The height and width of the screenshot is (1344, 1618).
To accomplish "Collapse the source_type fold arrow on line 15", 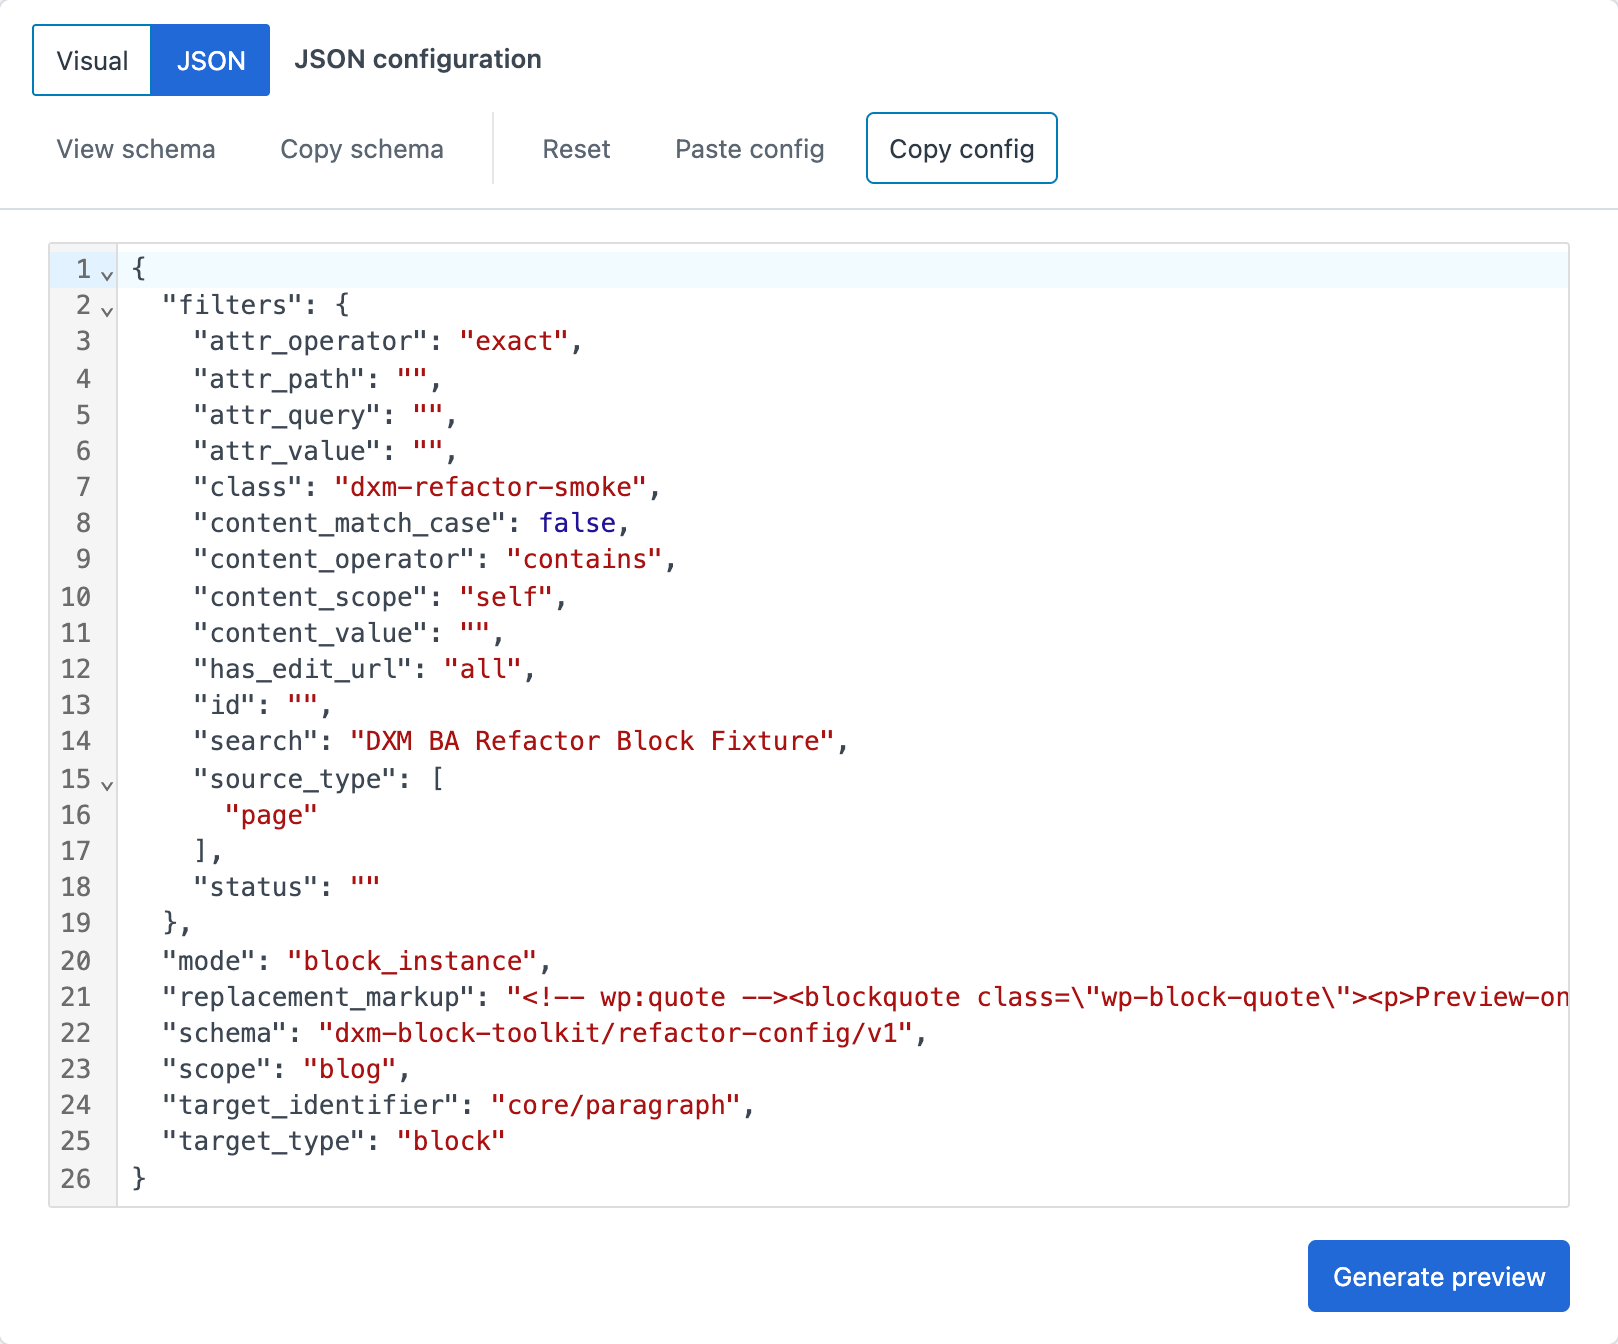I will click(x=107, y=784).
